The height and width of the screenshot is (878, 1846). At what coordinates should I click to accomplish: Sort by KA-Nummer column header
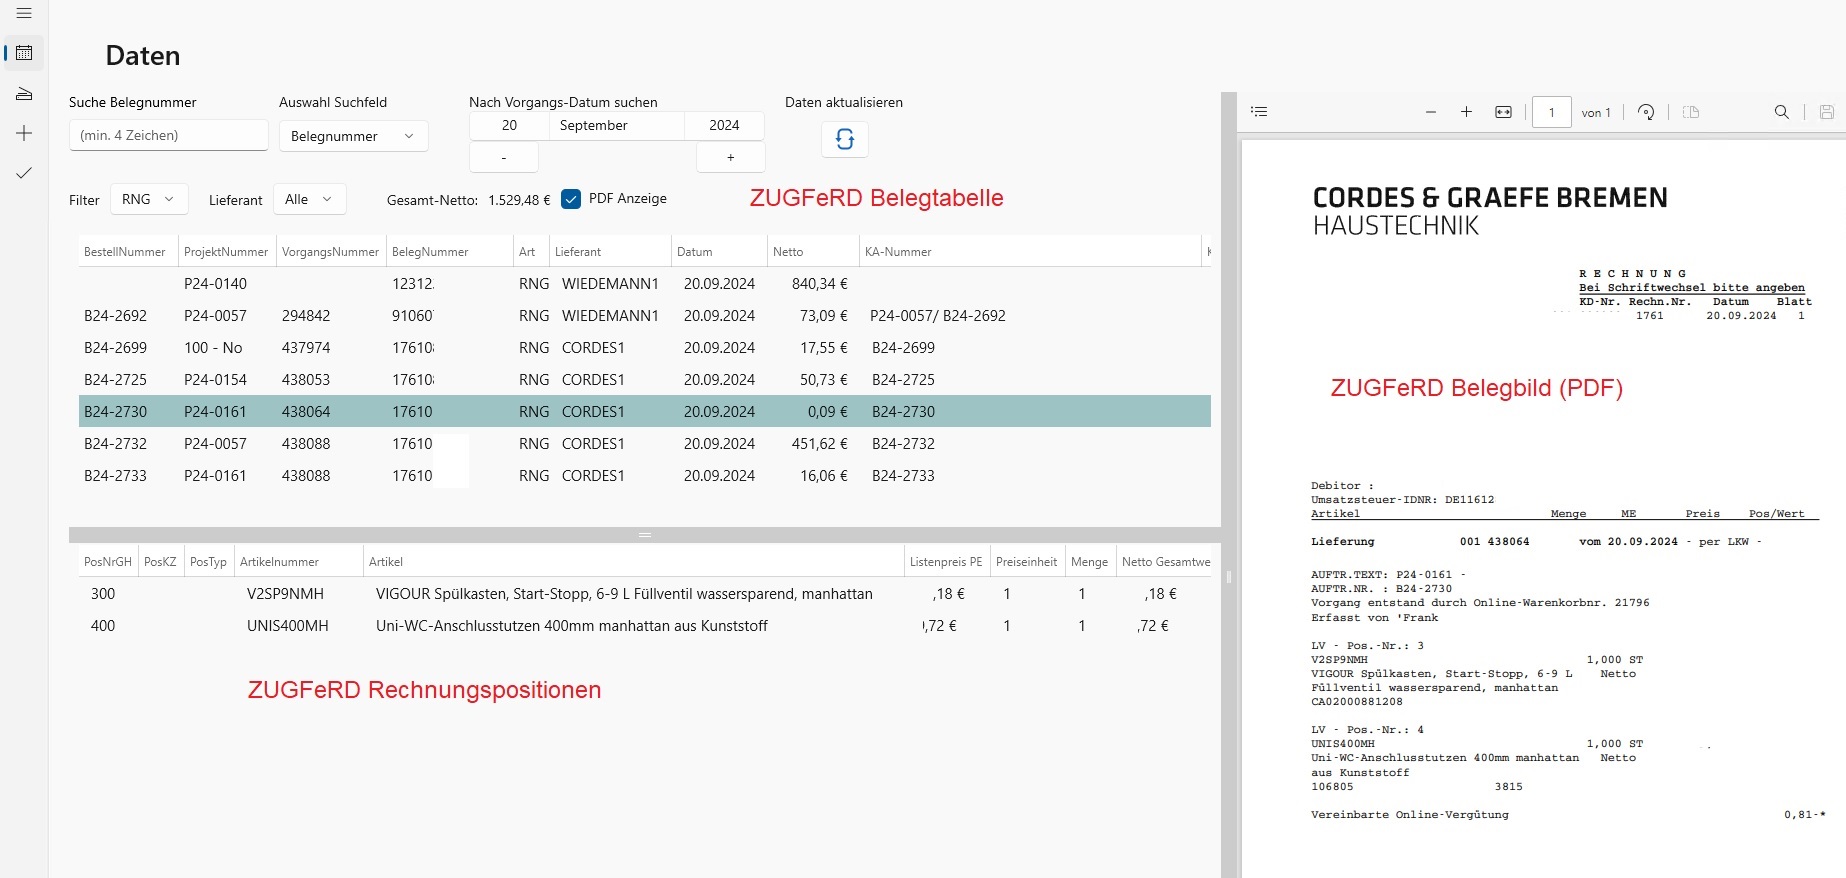tap(1030, 252)
